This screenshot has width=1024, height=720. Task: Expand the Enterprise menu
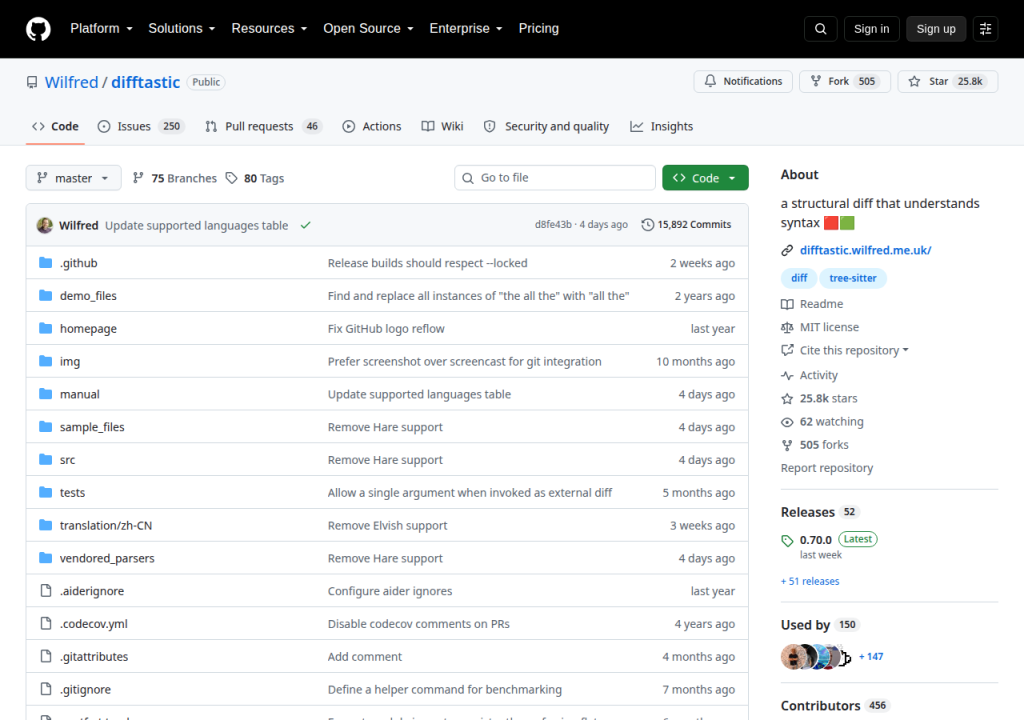pos(466,29)
